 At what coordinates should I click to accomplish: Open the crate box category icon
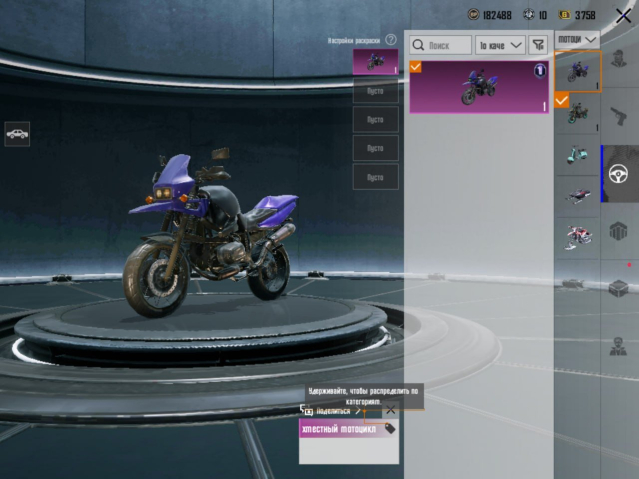pyautogui.click(x=618, y=288)
